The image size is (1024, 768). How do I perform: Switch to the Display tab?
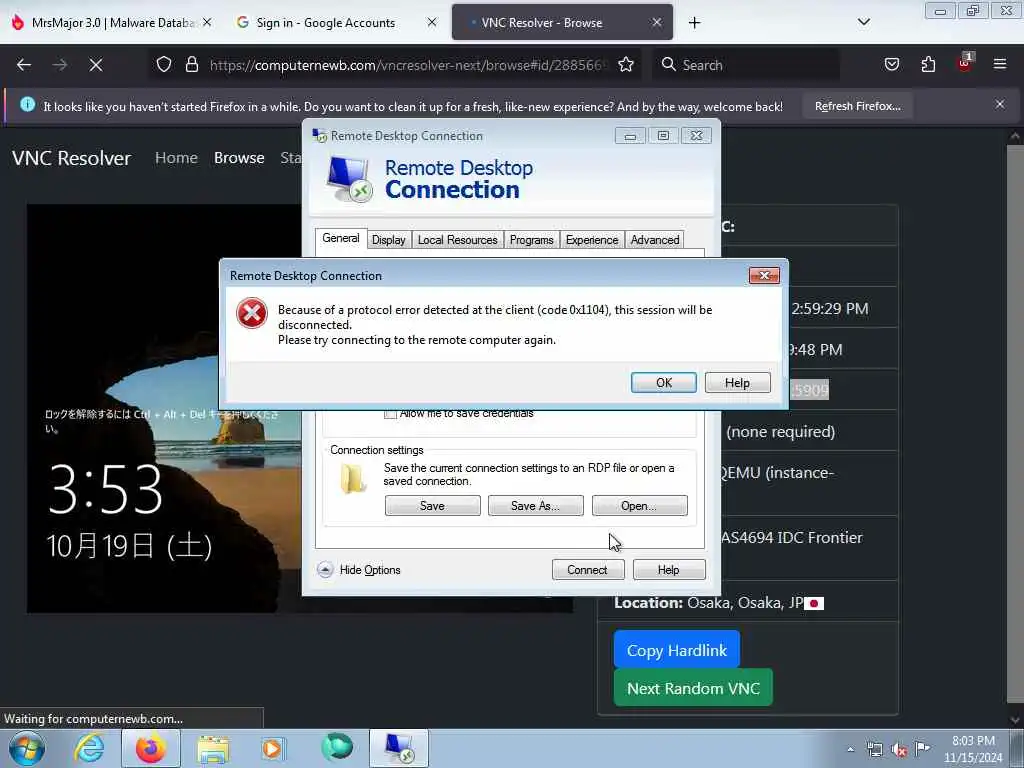pyautogui.click(x=389, y=240)
